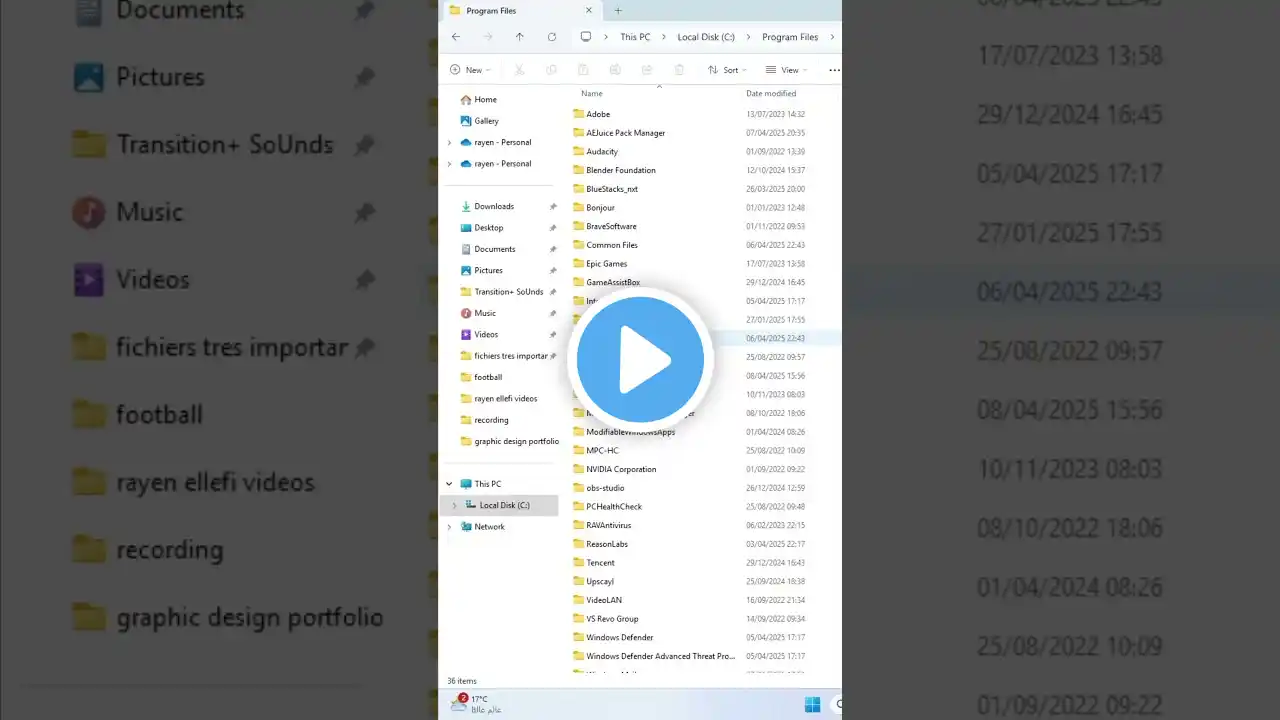
Task: Click the Share icon in the toolbar
Action: click(647, 70)
